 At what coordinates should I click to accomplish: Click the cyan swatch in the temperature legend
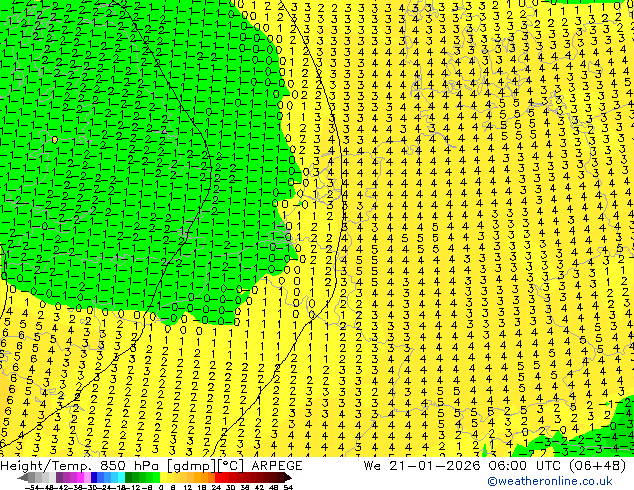tap(121, 477)
